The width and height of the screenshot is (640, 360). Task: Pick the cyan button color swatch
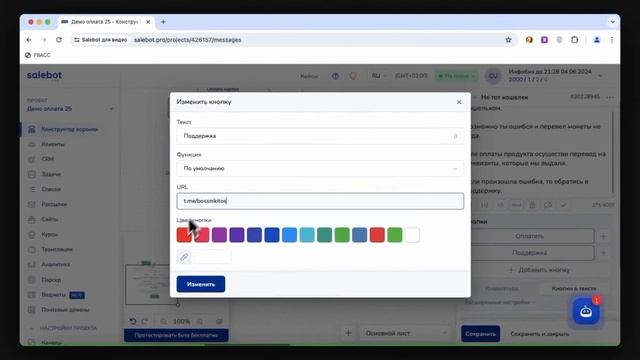(x=307, y=235)
